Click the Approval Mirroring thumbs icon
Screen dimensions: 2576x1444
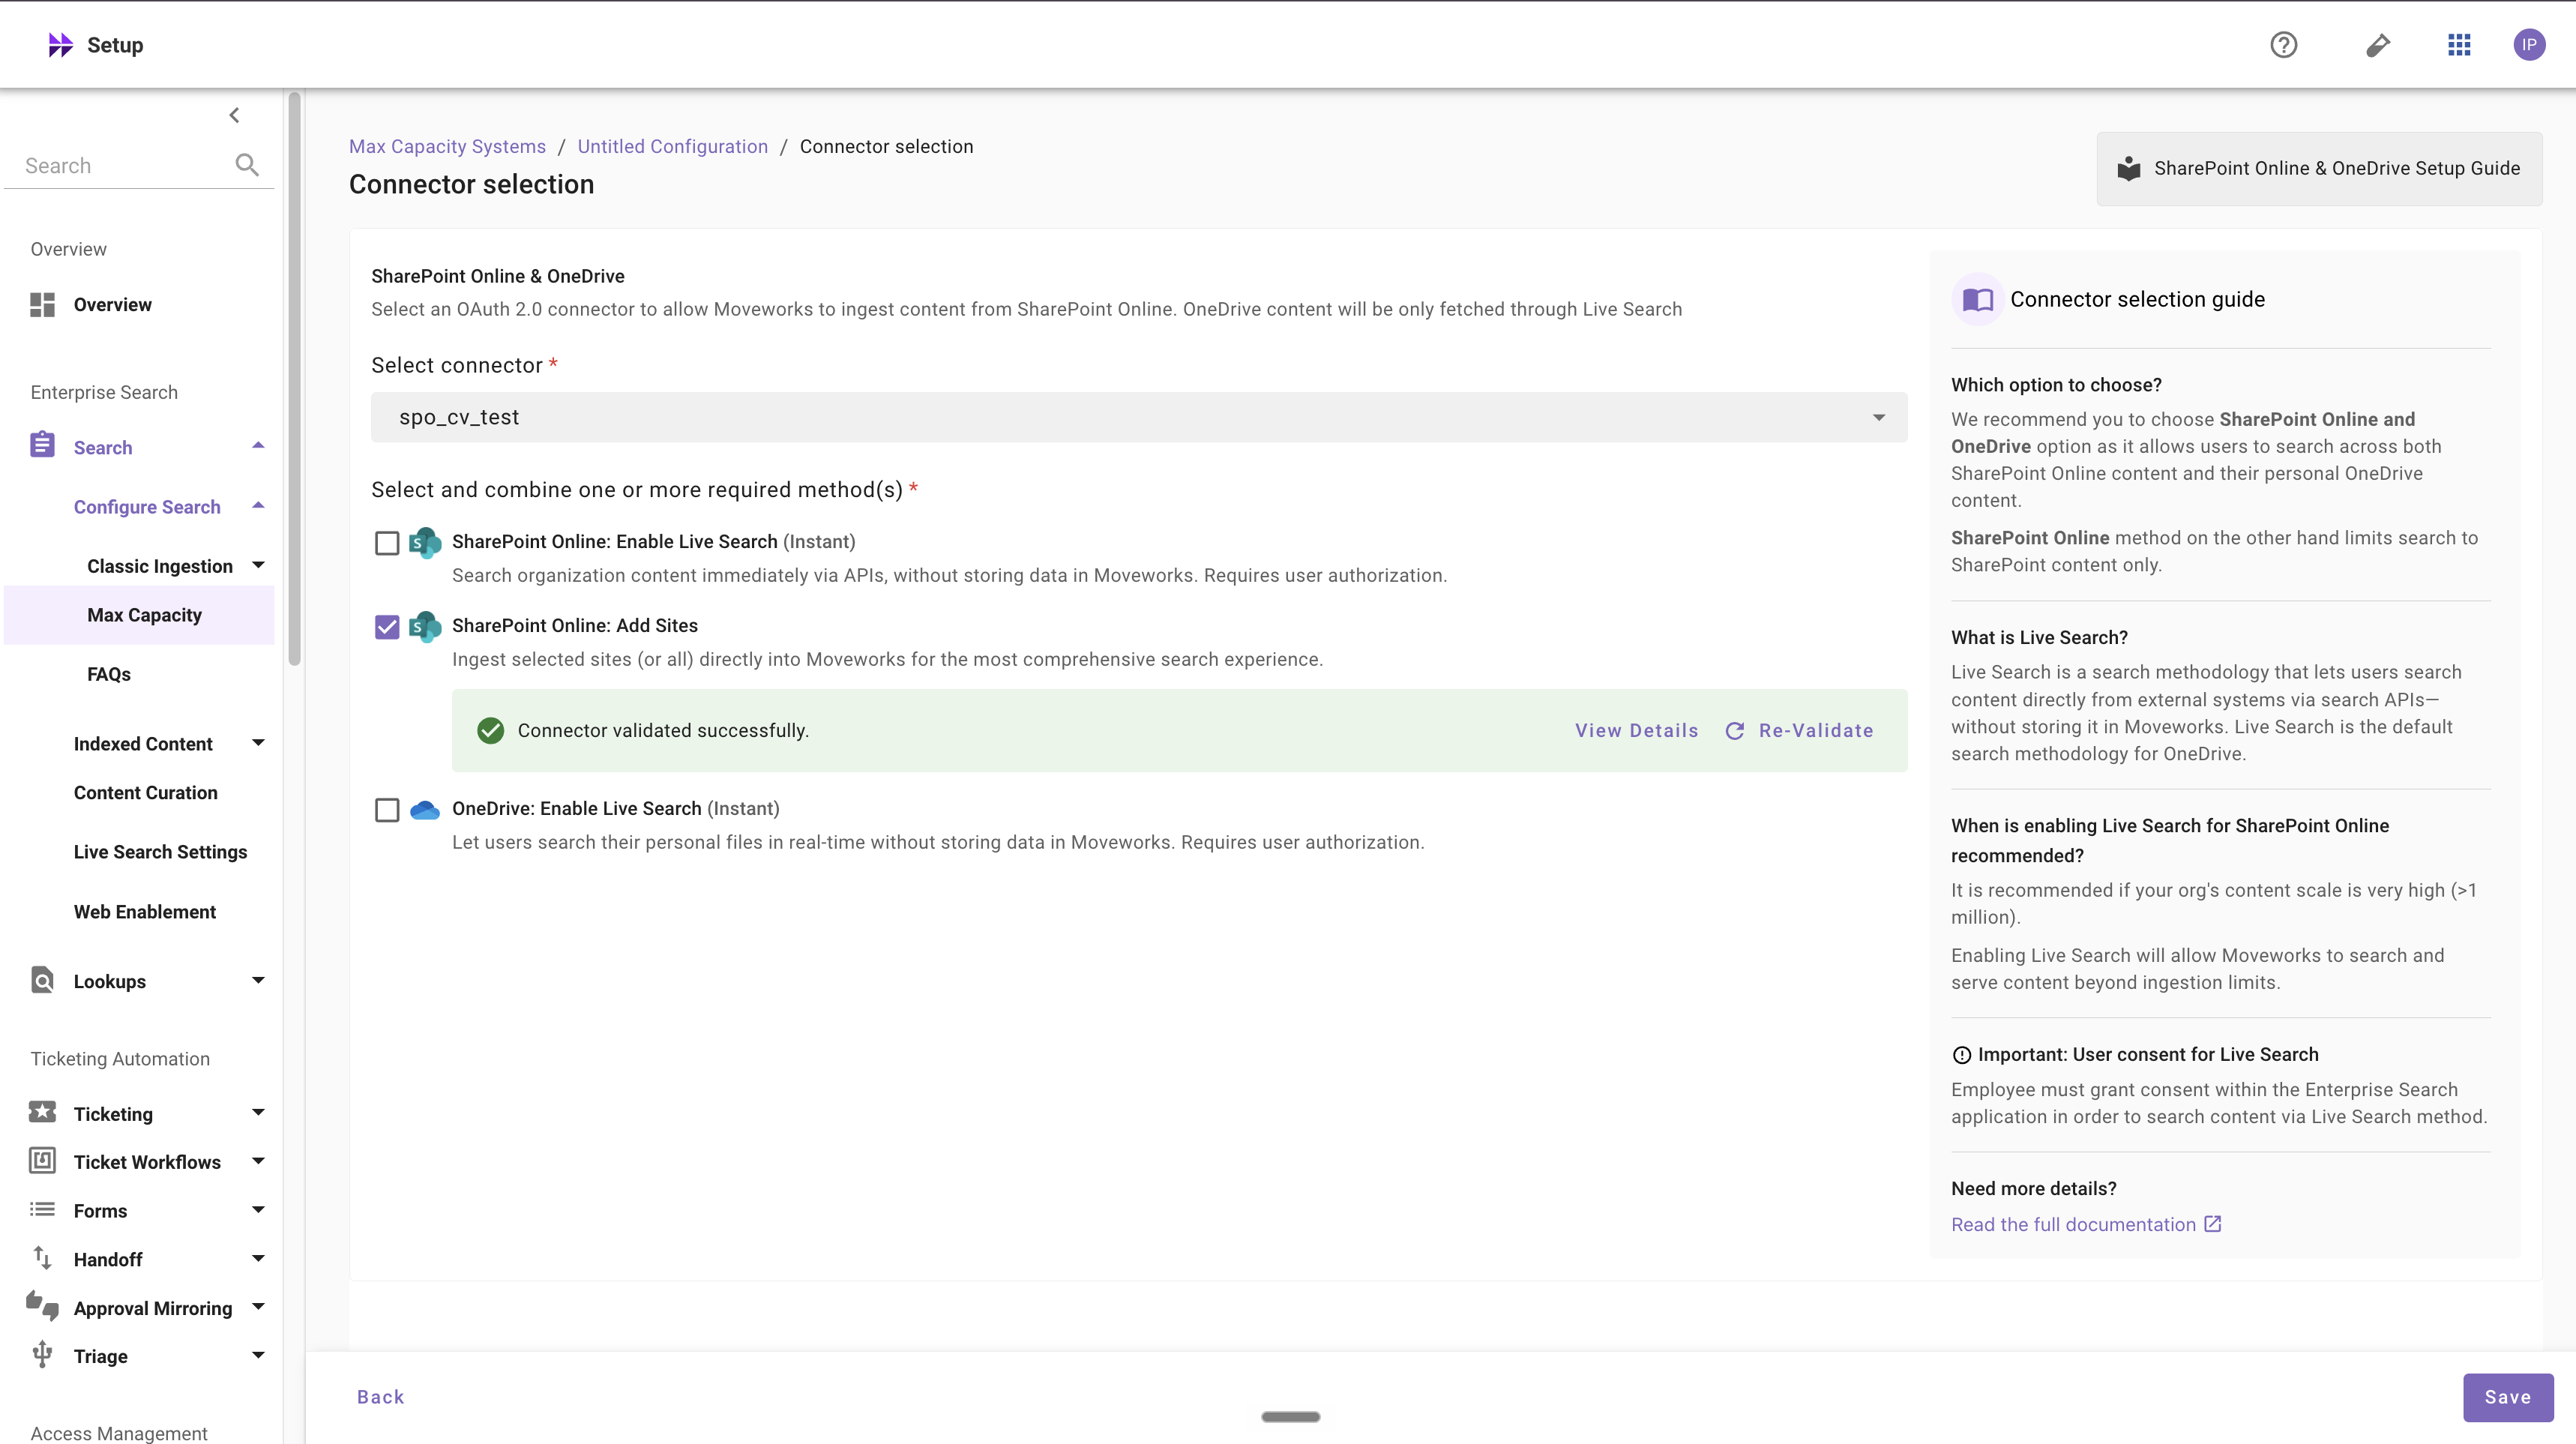pyautogui.click(x=42, y=1305)
